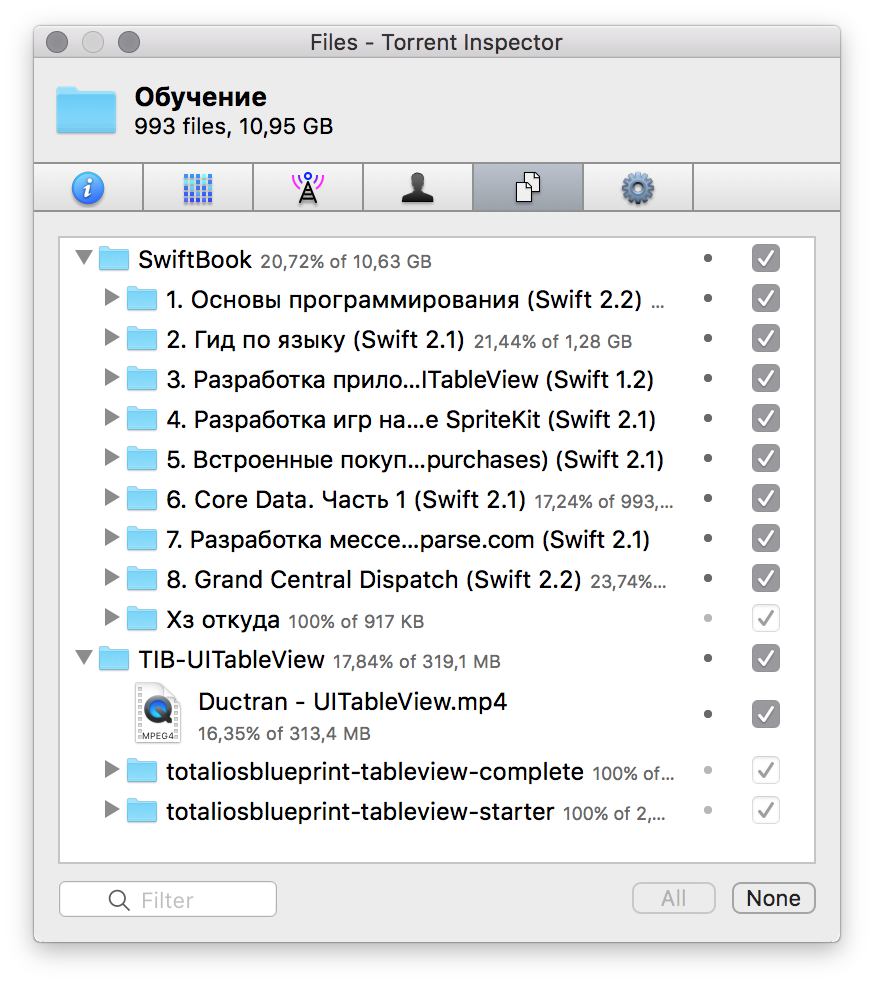Image resolution: width=874 pixels, height=984 pixels.
Task: Open the Options gear tab
Action: (637, 188)
